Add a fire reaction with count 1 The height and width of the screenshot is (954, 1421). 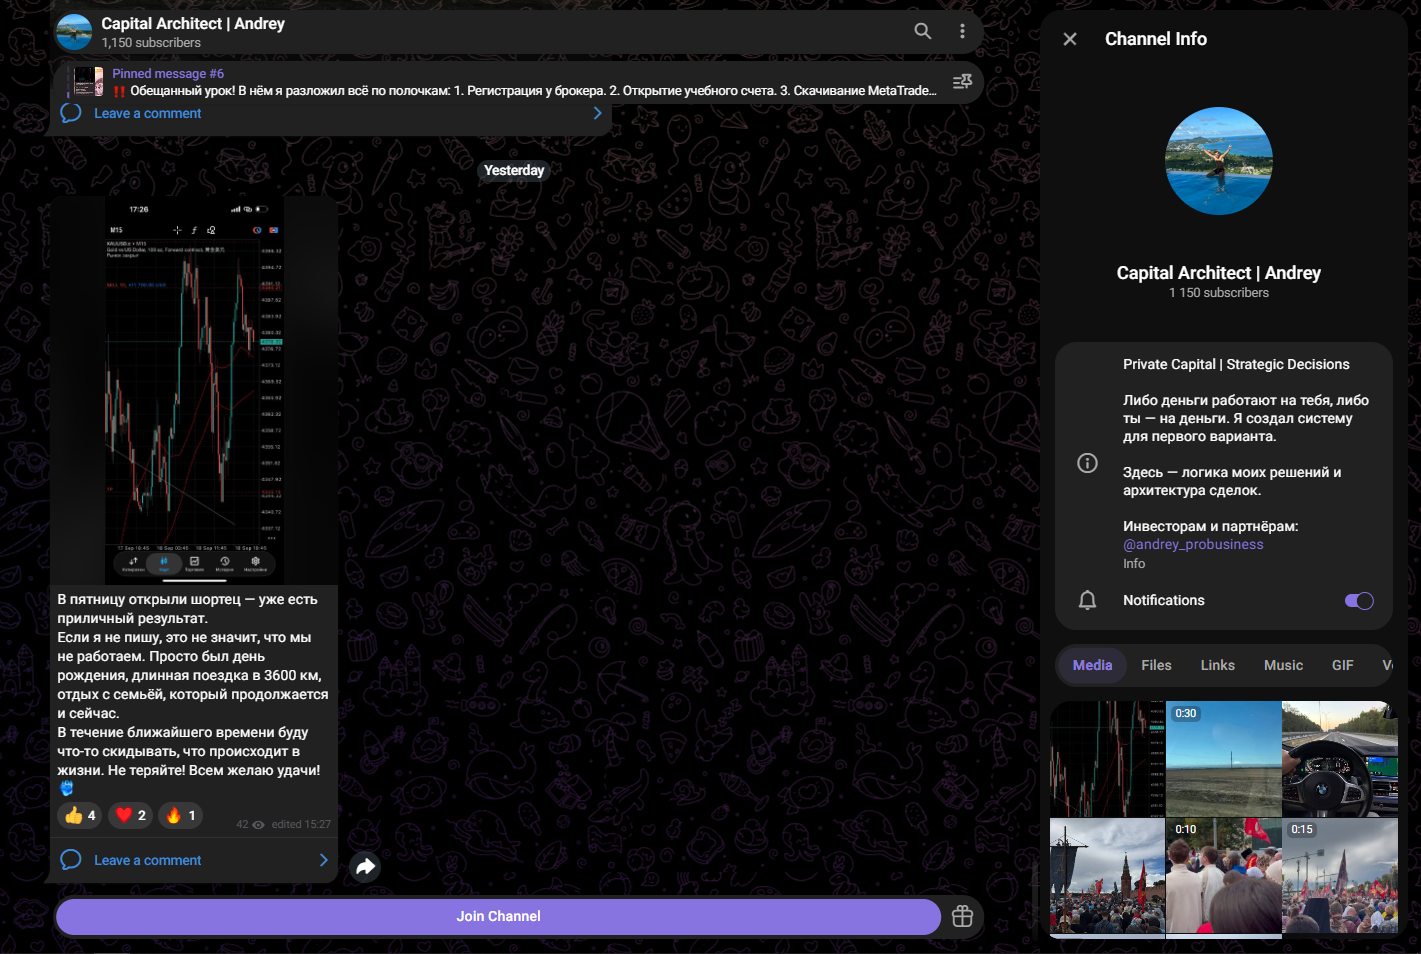(x=180, y=815)
